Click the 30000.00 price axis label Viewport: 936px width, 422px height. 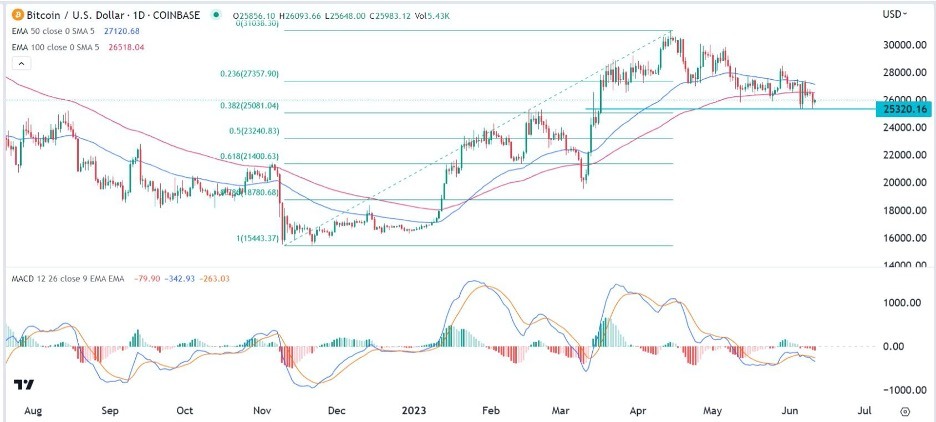pos(905,45)
